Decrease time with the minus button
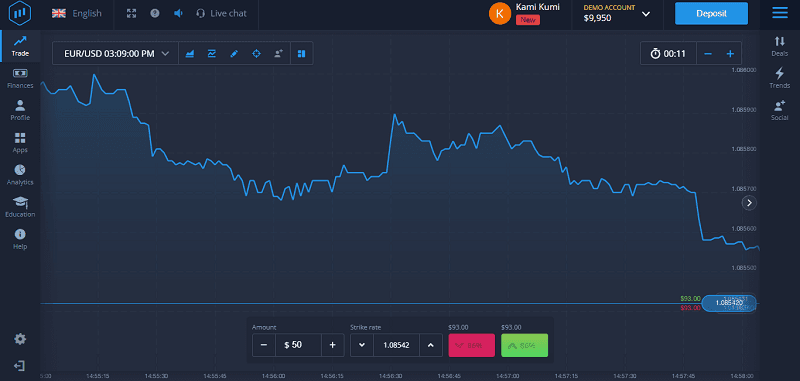The width and height of the screenshot is (800, 381). 708,54
